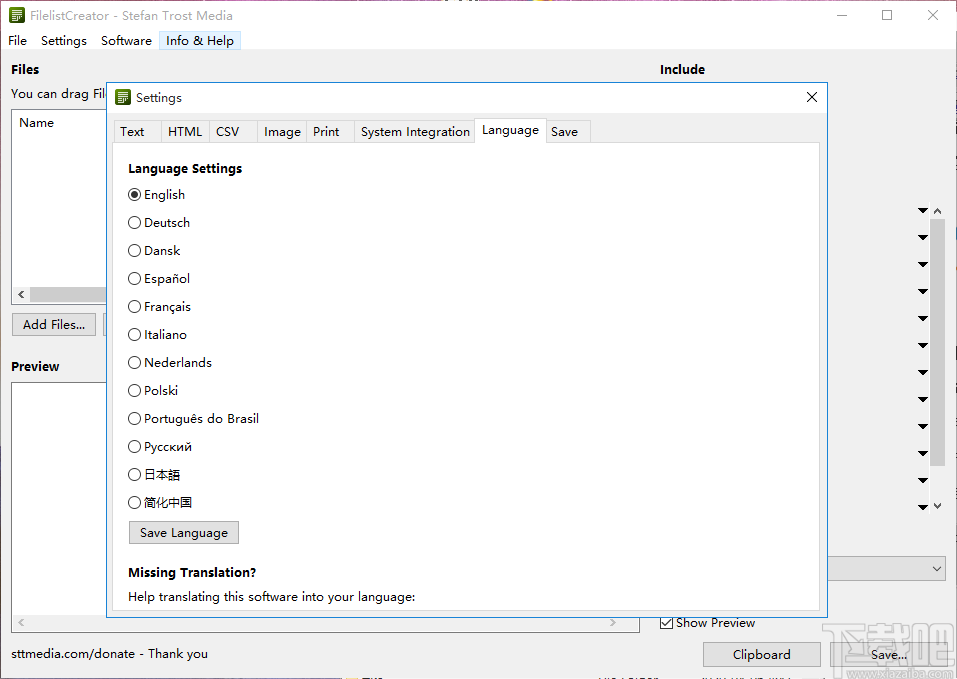The width and height of the screenshot is (957, 679).
Task: Expand the topmost Include dropdown arrow
Action: (x=922, y=210)
